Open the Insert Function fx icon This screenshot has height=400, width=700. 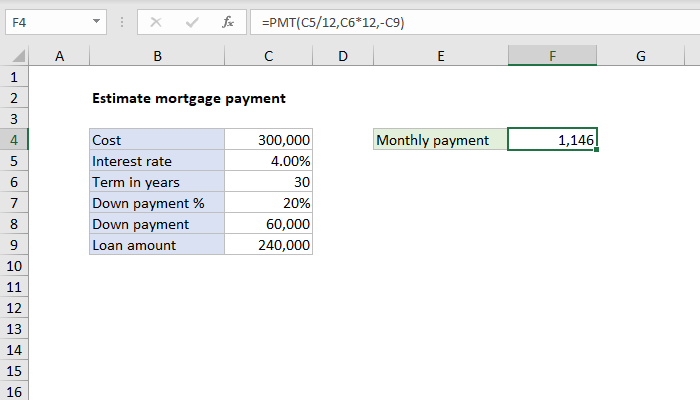[228, 22]
